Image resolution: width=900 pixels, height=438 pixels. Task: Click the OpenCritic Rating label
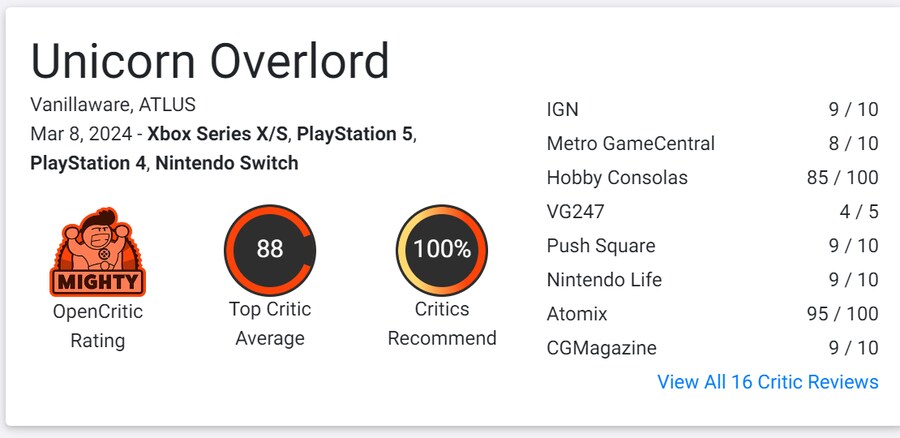click(x=97, y=326)
